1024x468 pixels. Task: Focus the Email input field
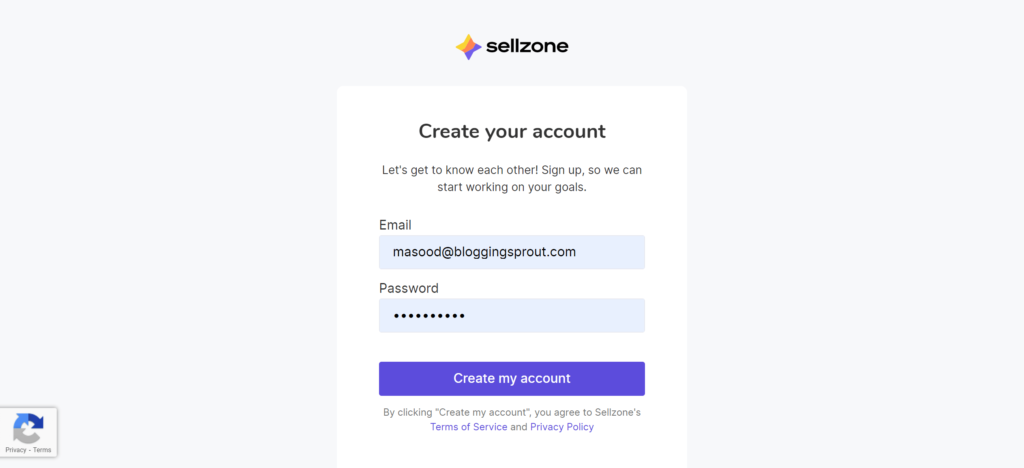coord(512,252)
